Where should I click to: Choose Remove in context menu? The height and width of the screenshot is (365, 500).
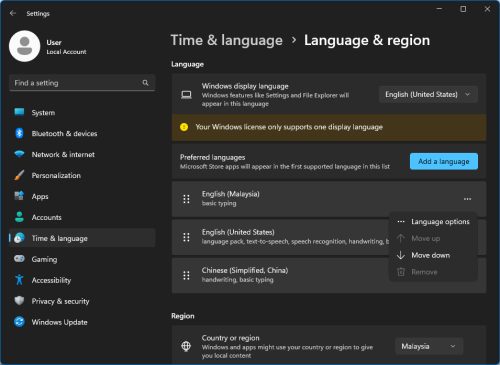[x=433, y=272]
